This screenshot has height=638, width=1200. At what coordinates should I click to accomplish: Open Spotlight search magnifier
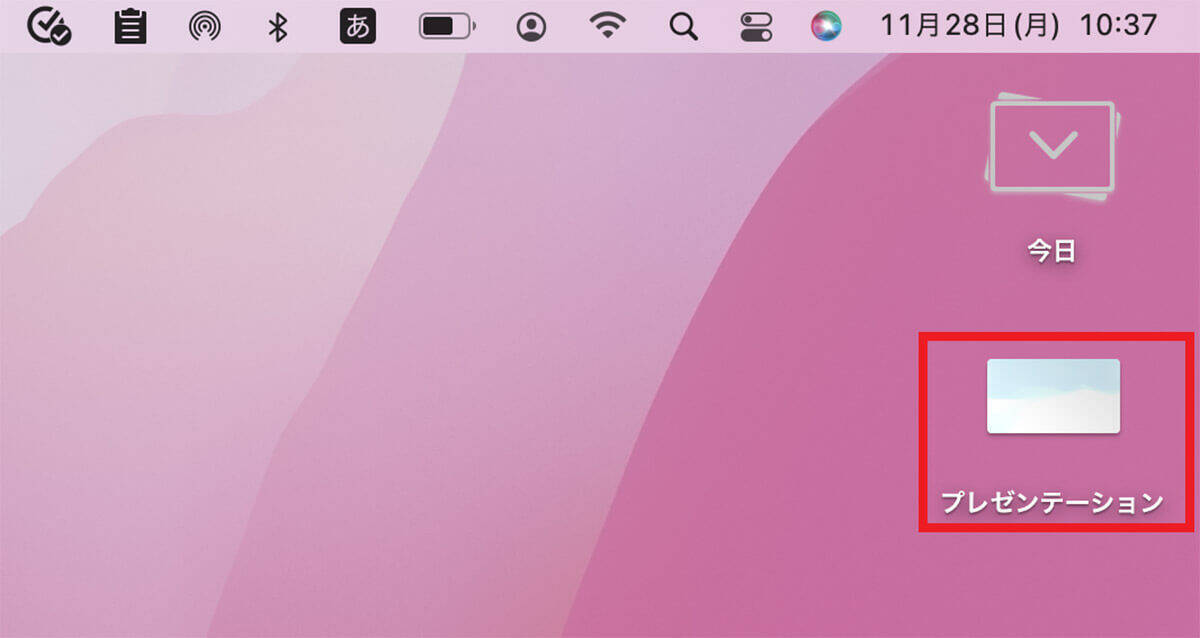pos(683,27)
